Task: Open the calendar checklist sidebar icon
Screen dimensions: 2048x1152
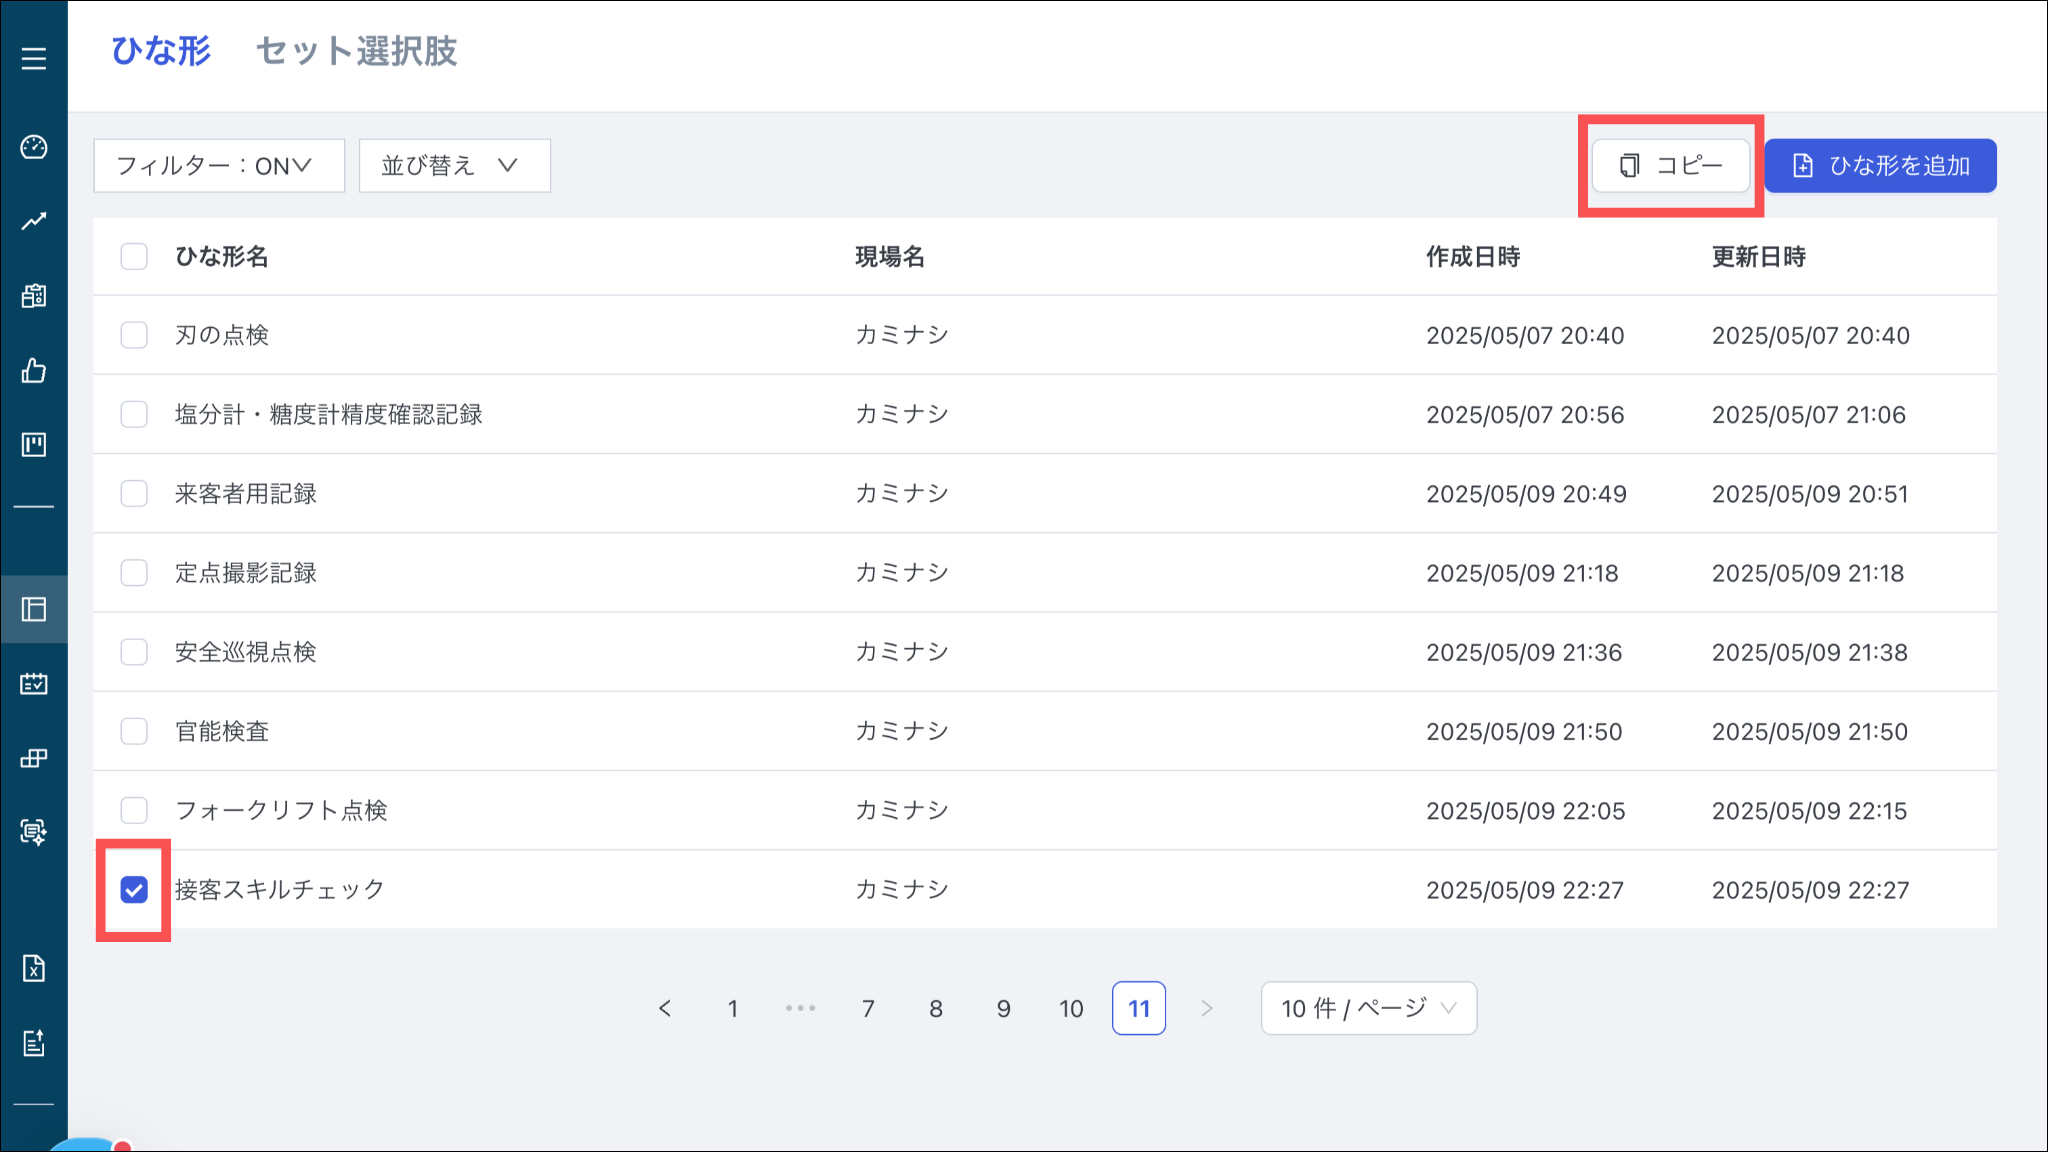Action: click(34, 684)
